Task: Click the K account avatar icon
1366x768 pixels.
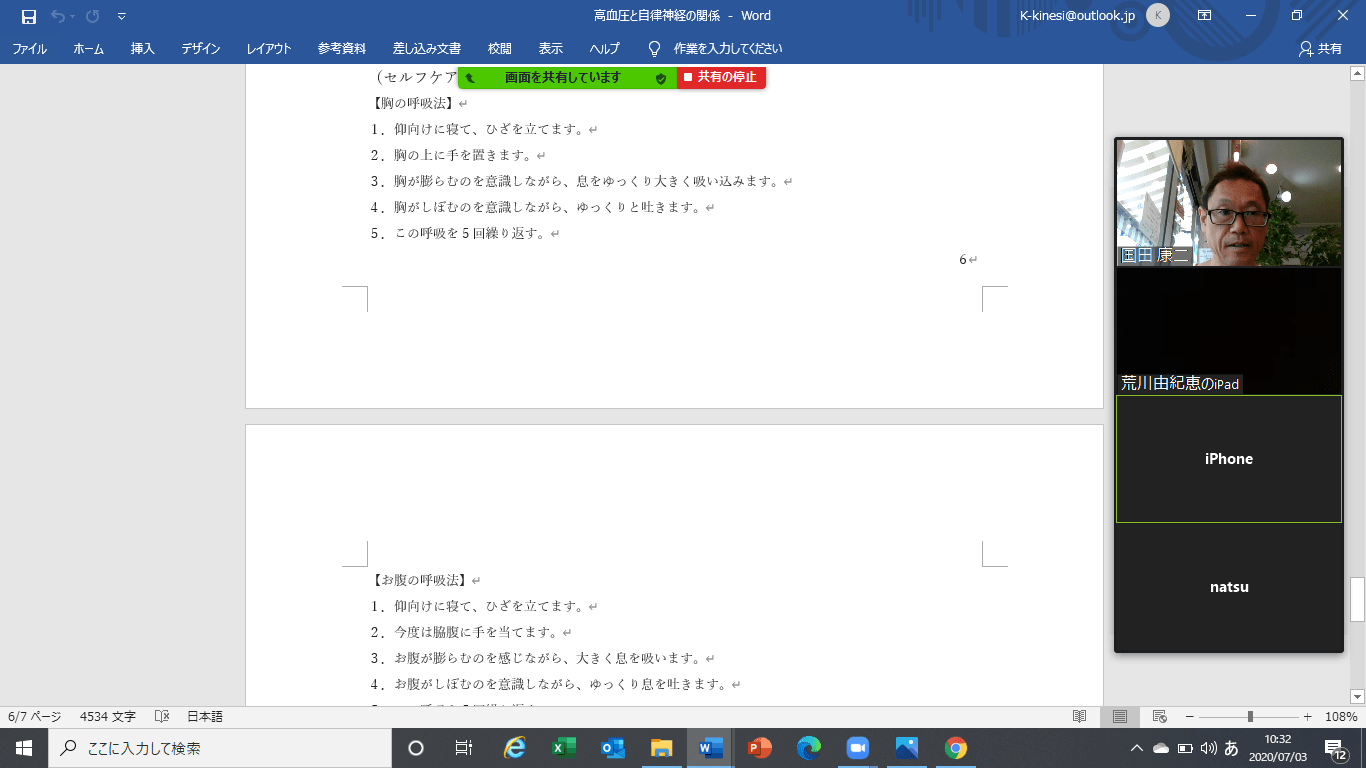Action: pyautogui.click(x=1158, y=16)
